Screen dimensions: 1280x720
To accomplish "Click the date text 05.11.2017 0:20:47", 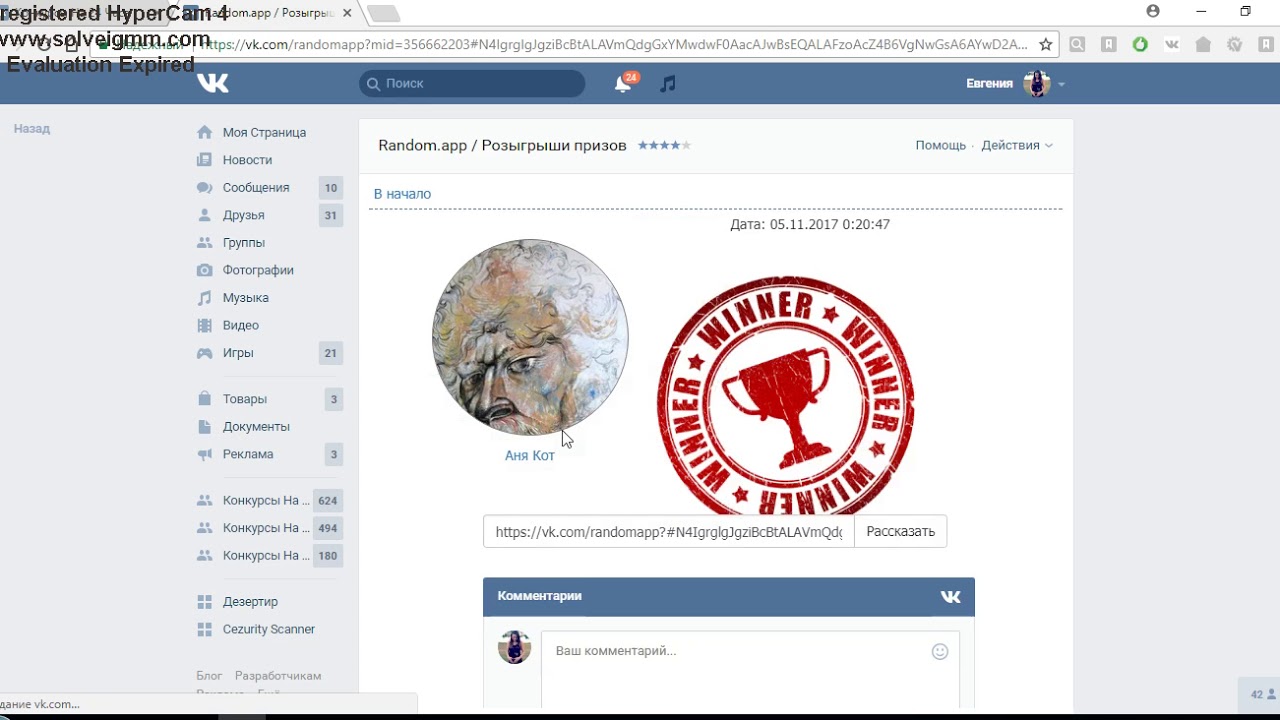I will [x=830, y=225].
